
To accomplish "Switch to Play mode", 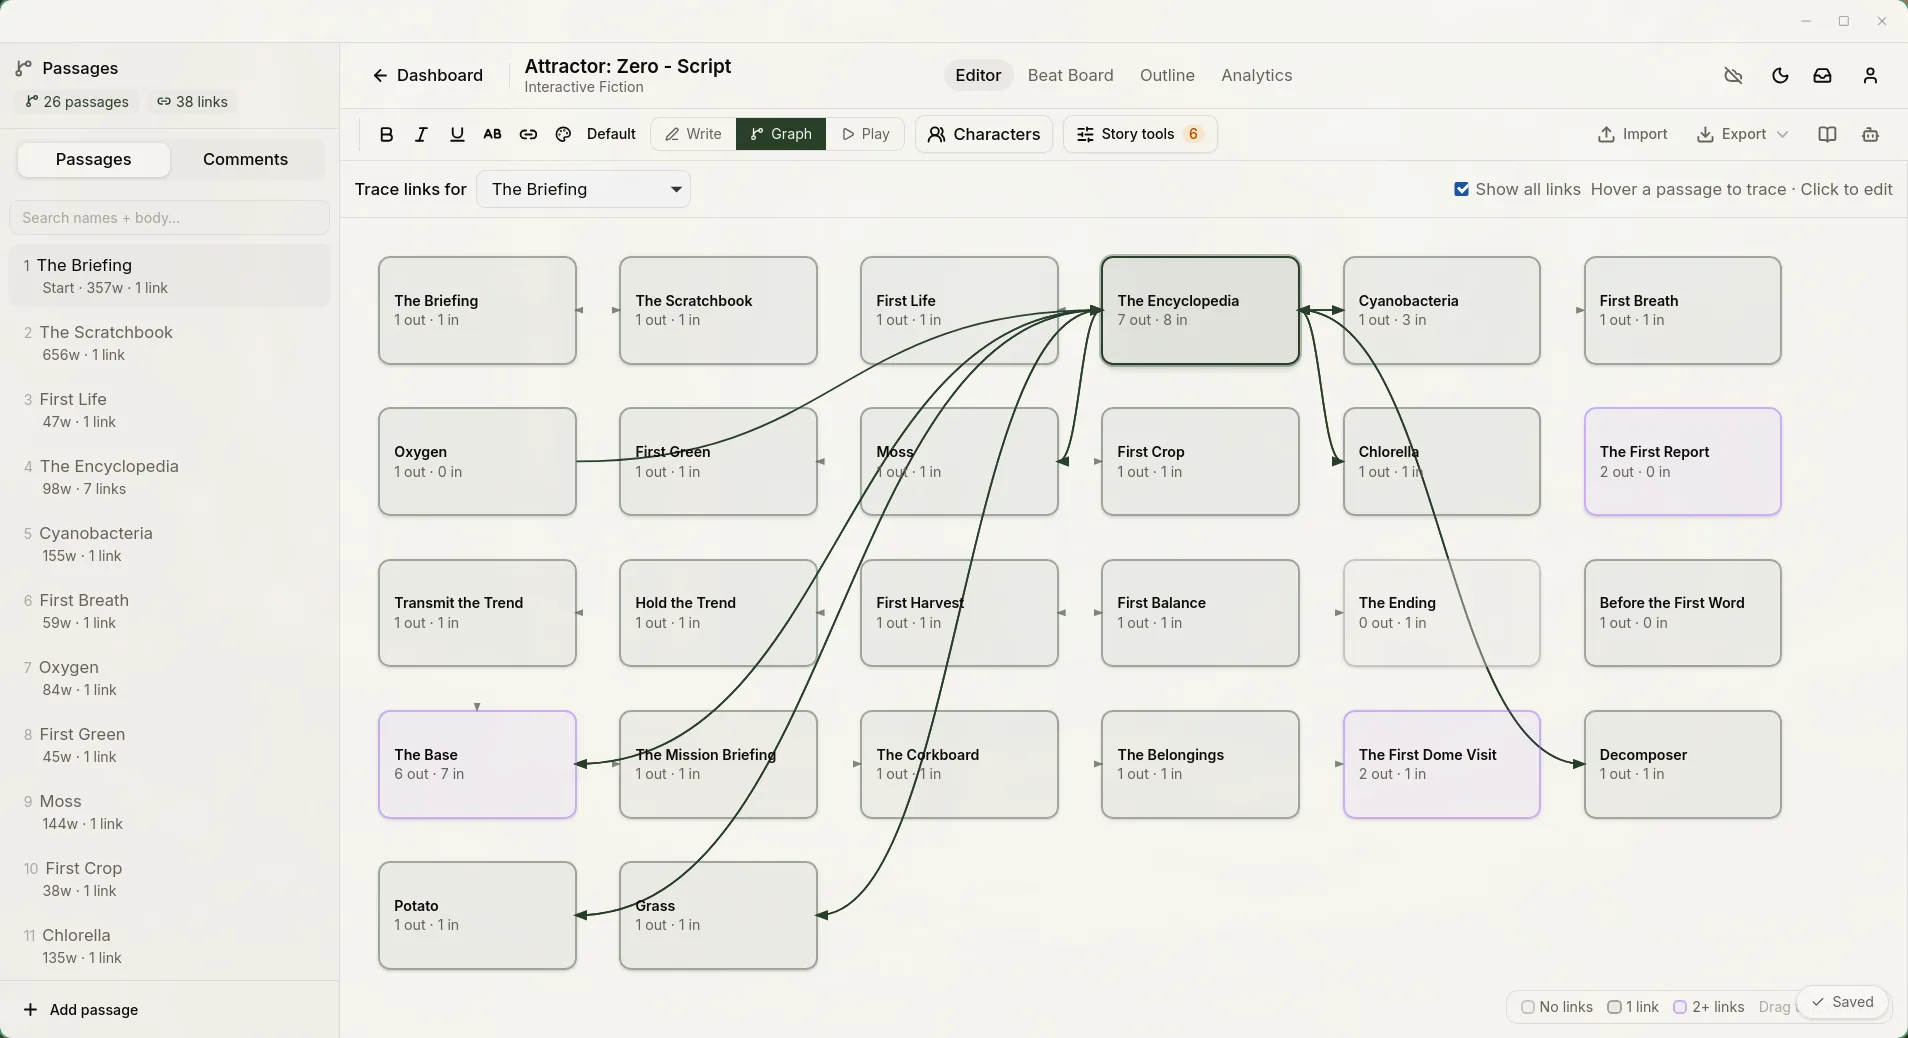I will [865, 134].
